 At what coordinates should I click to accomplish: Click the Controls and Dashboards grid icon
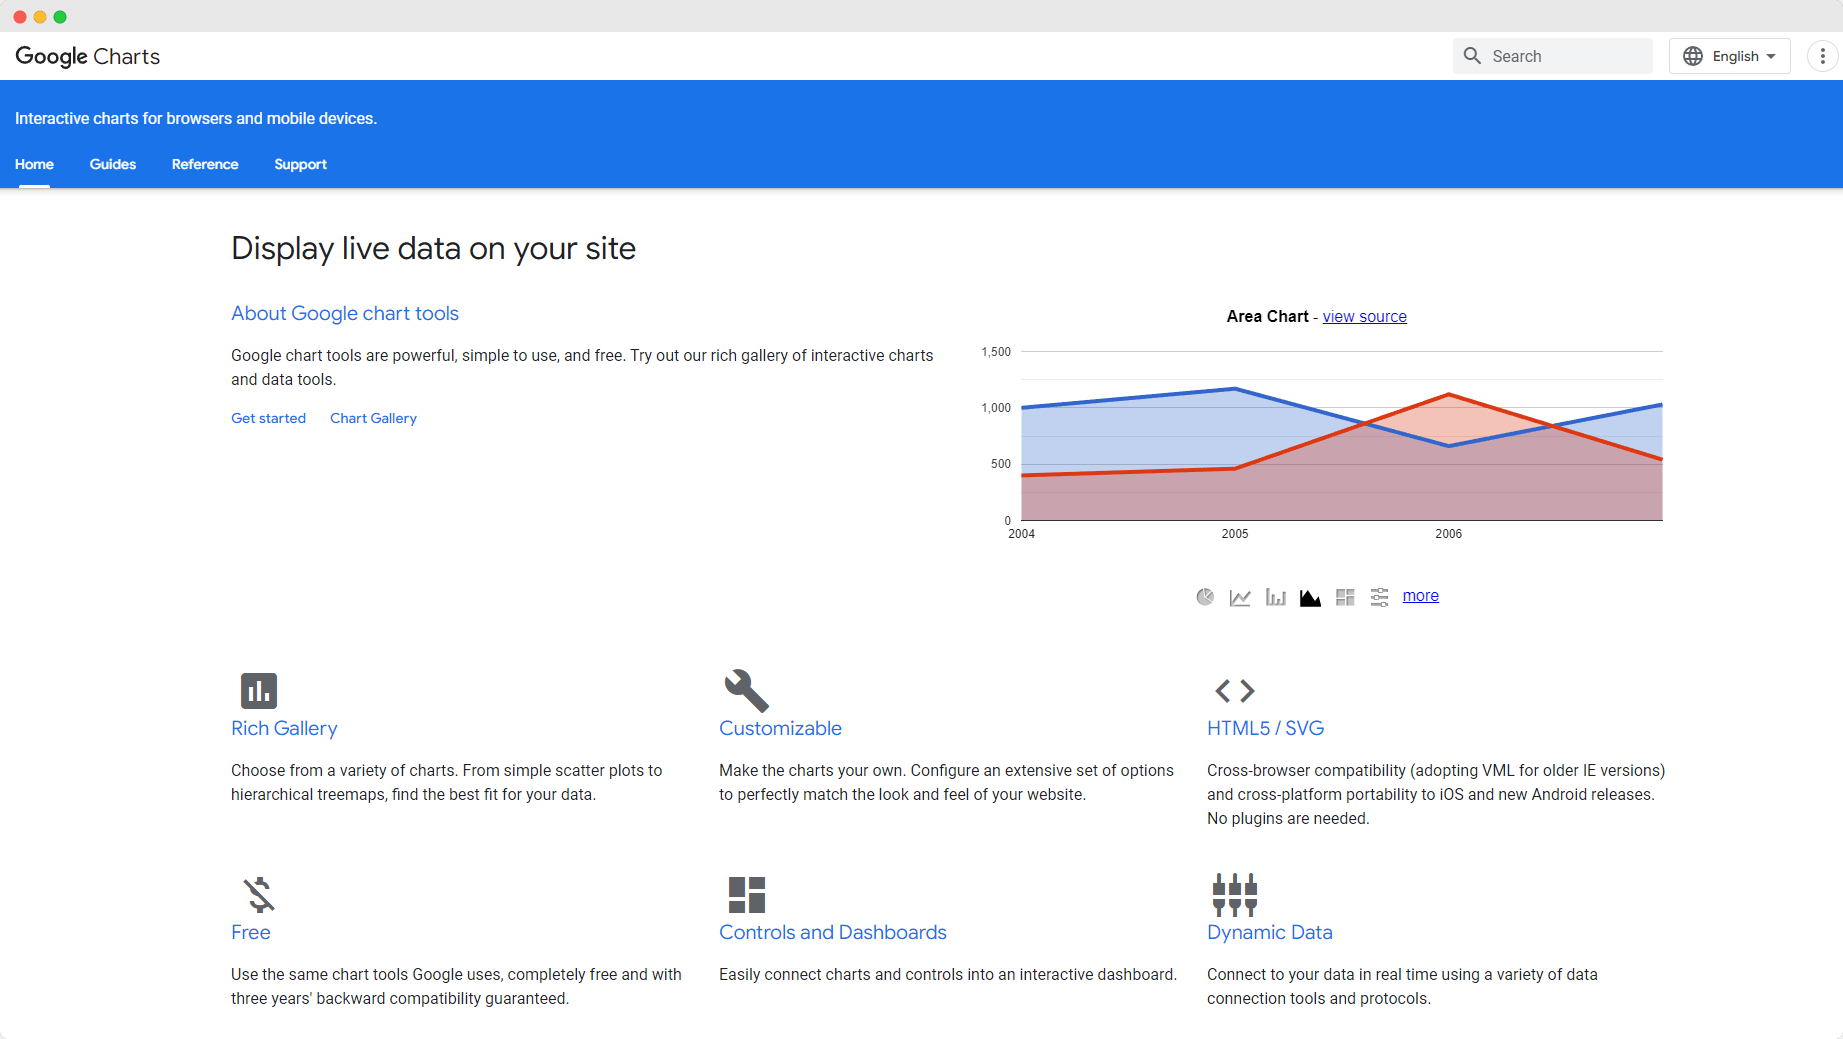(x=747, y=895)
